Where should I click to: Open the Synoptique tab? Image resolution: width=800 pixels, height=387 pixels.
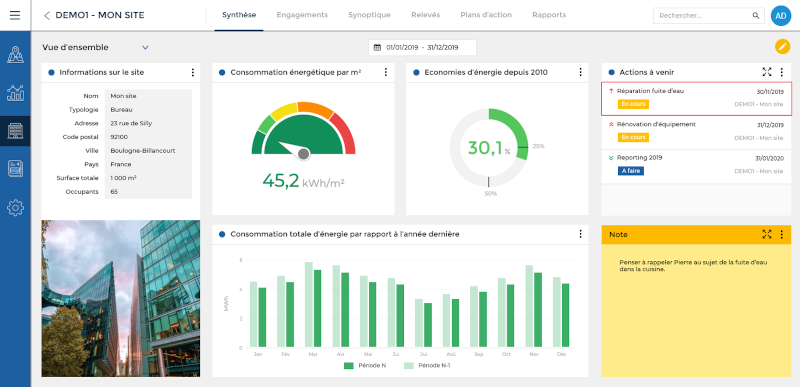pyautogui.click(x=369, y=15)
